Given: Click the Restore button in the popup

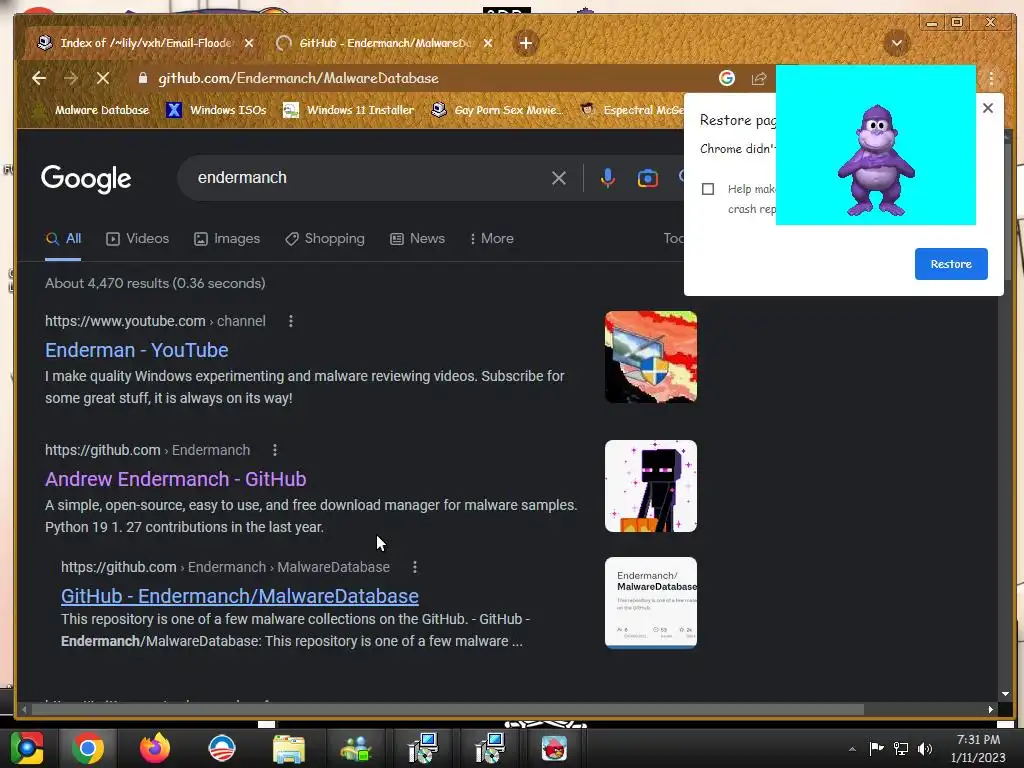Looking at the screenshot, I should tap(951, 264).
